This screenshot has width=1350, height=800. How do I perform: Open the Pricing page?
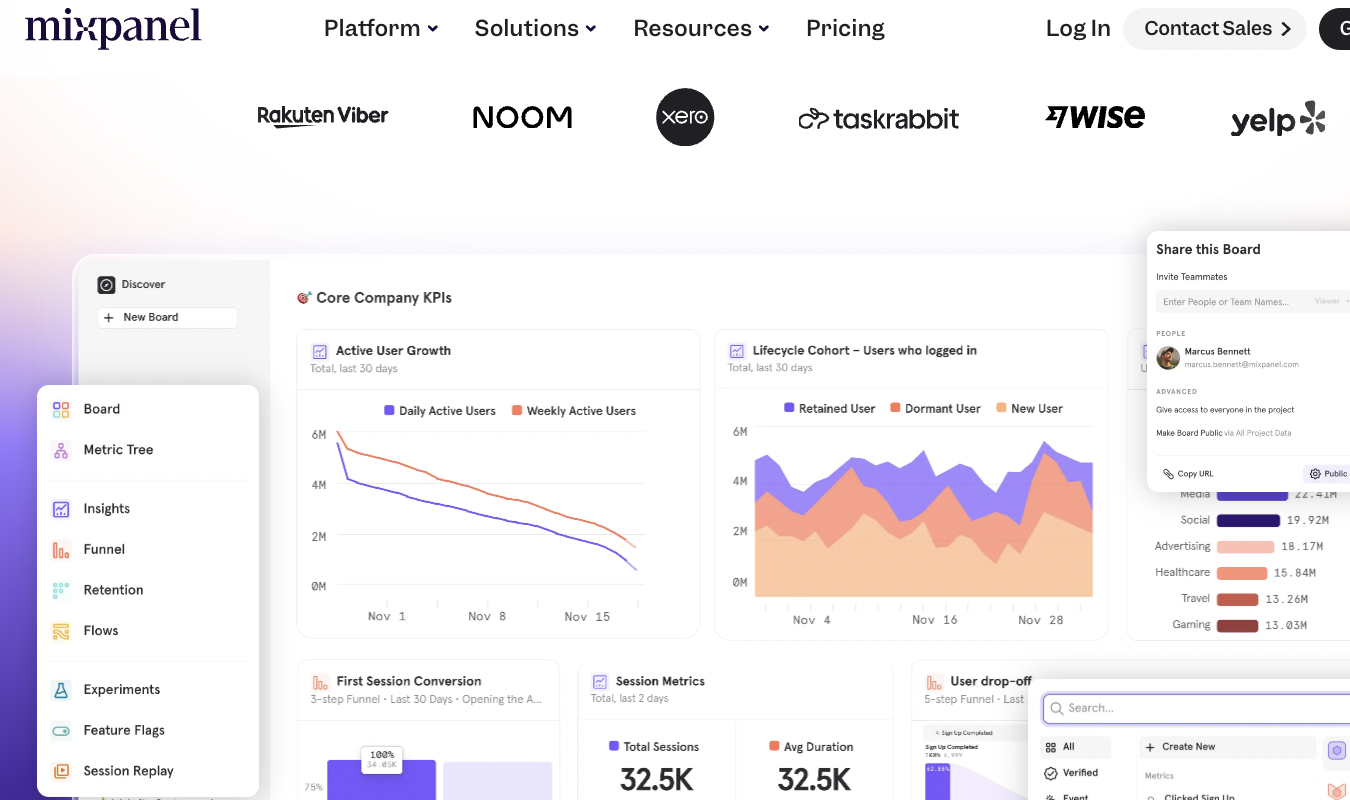click(x=845, y=28)
